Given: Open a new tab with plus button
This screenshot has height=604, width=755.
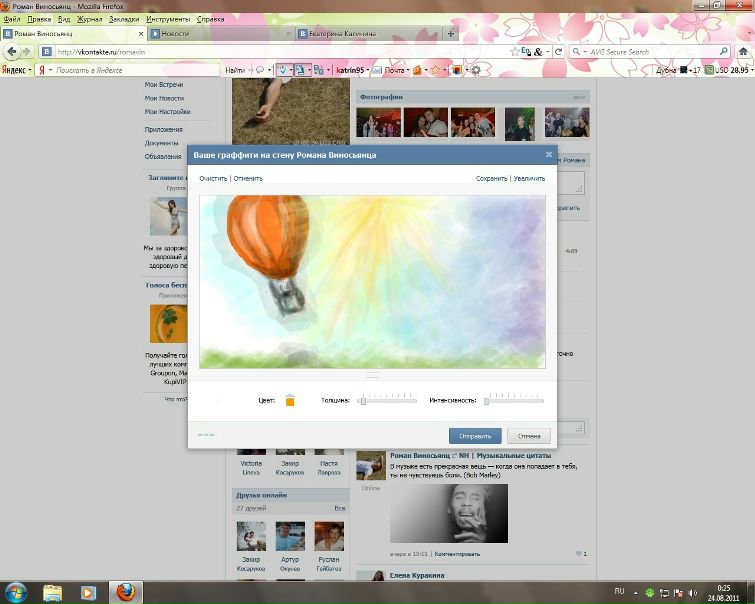Looking at the screenshot, I should point(451,34).
